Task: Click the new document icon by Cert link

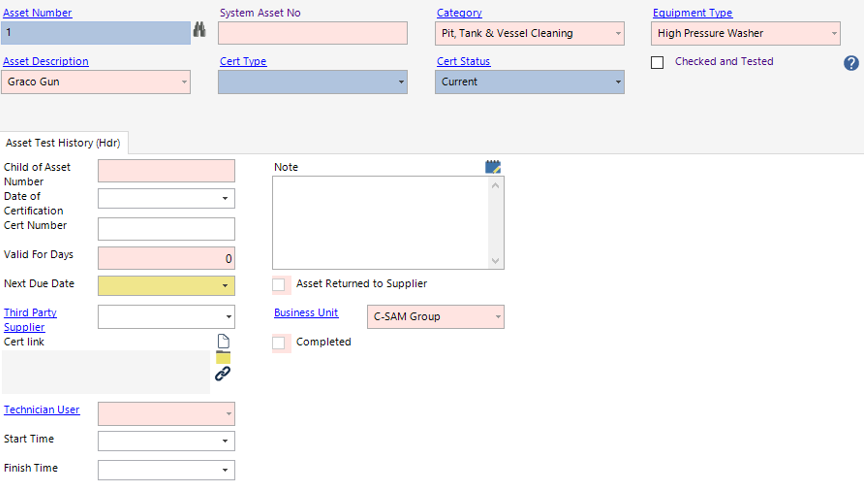Action: pos(223,341)
